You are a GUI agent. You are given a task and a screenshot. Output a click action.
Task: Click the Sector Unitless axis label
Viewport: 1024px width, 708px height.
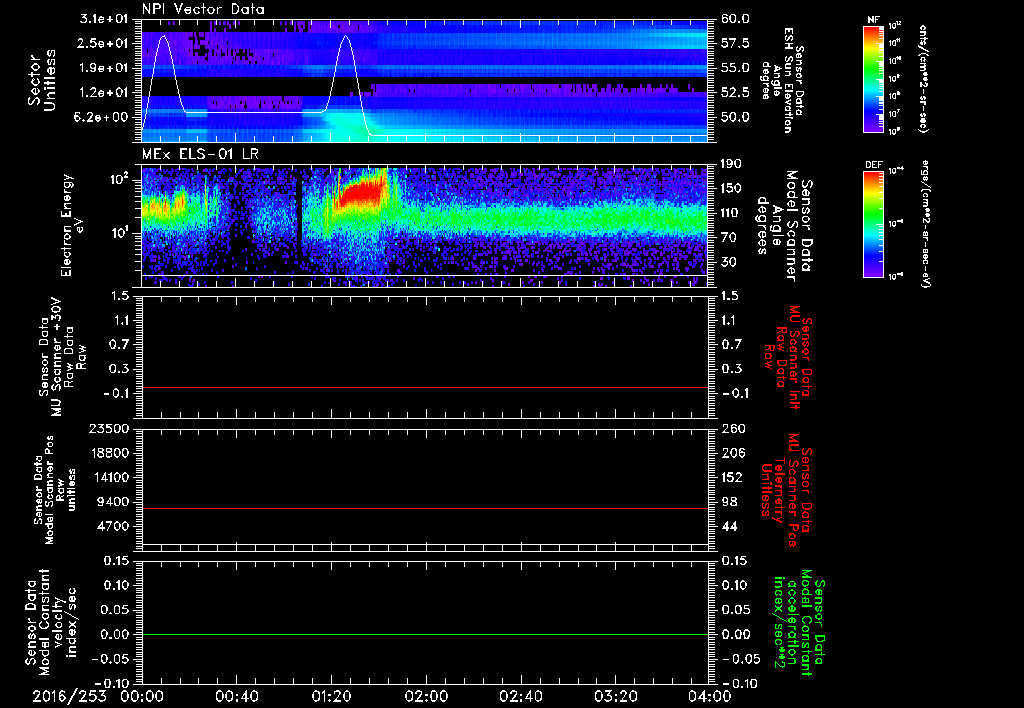(x=42, y=80)
